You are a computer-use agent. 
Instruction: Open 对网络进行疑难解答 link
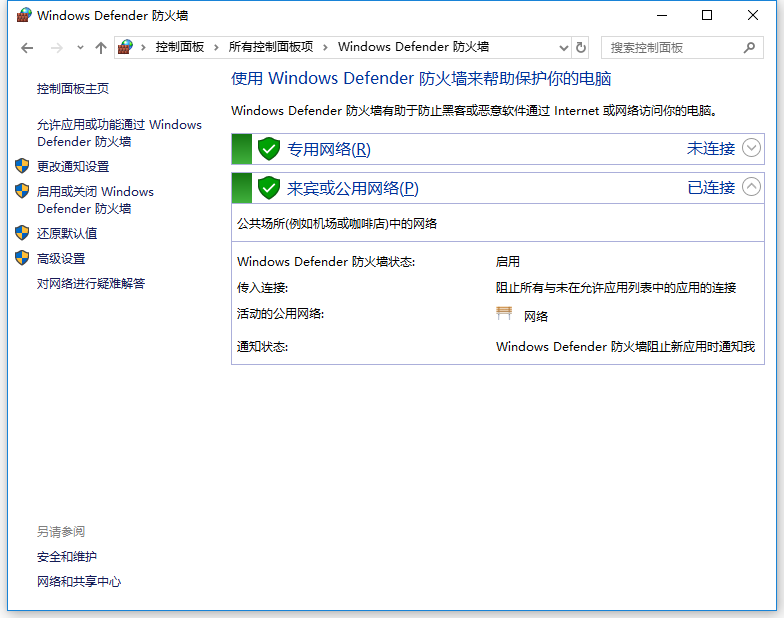[x=91, y=284]
